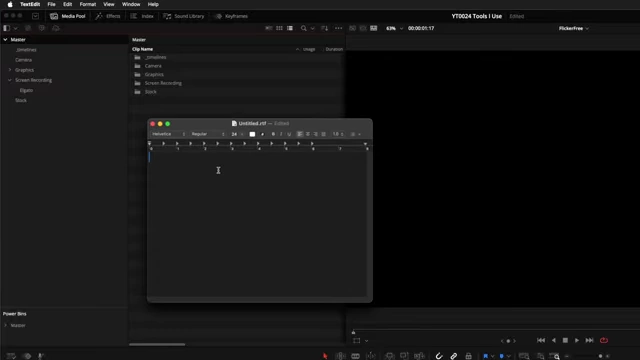Open the media pool sort order icon

324,28
